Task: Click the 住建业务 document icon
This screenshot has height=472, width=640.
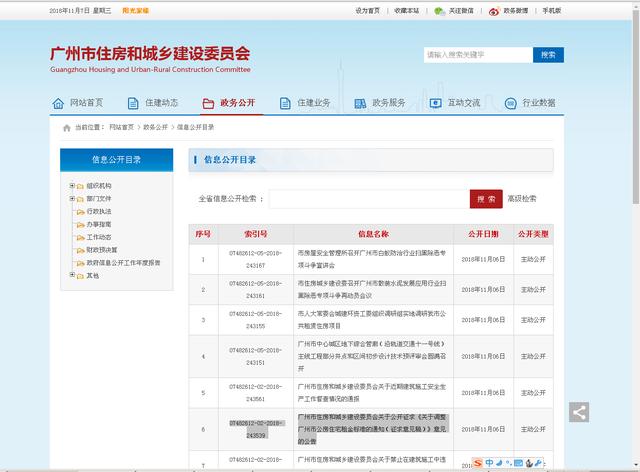Action: coord(285,103)
